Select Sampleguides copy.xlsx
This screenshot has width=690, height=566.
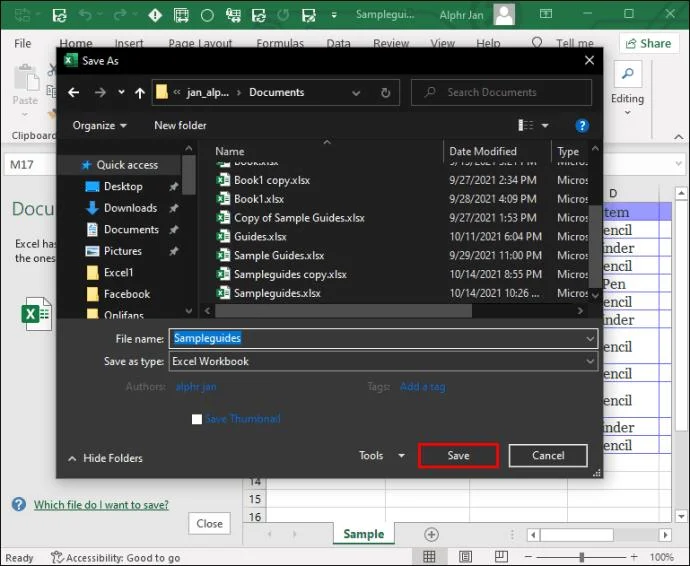coord(290,275)
